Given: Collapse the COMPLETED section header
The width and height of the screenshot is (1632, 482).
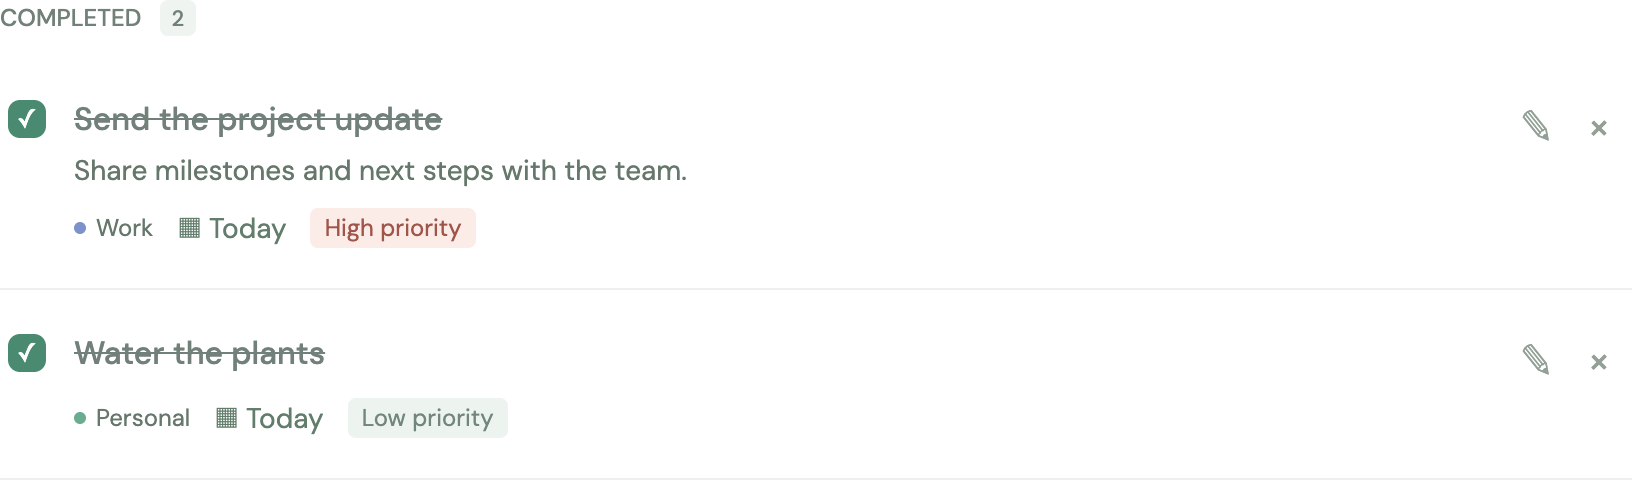Looking at the screenshot, I should point(71,18).
